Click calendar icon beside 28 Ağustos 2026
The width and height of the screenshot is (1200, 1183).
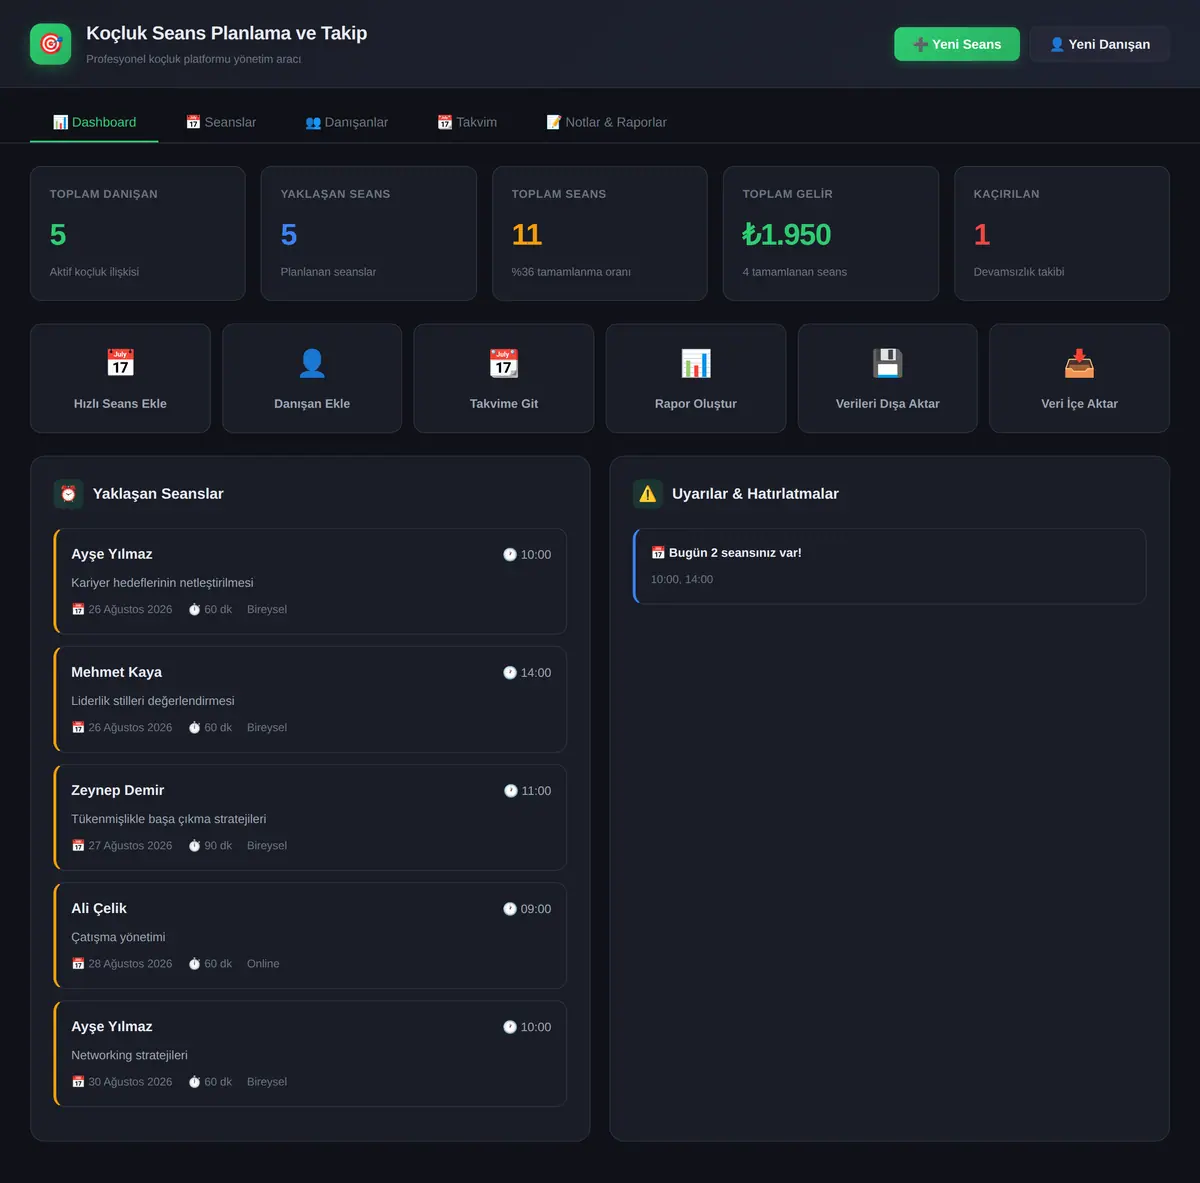pos(78,964)
